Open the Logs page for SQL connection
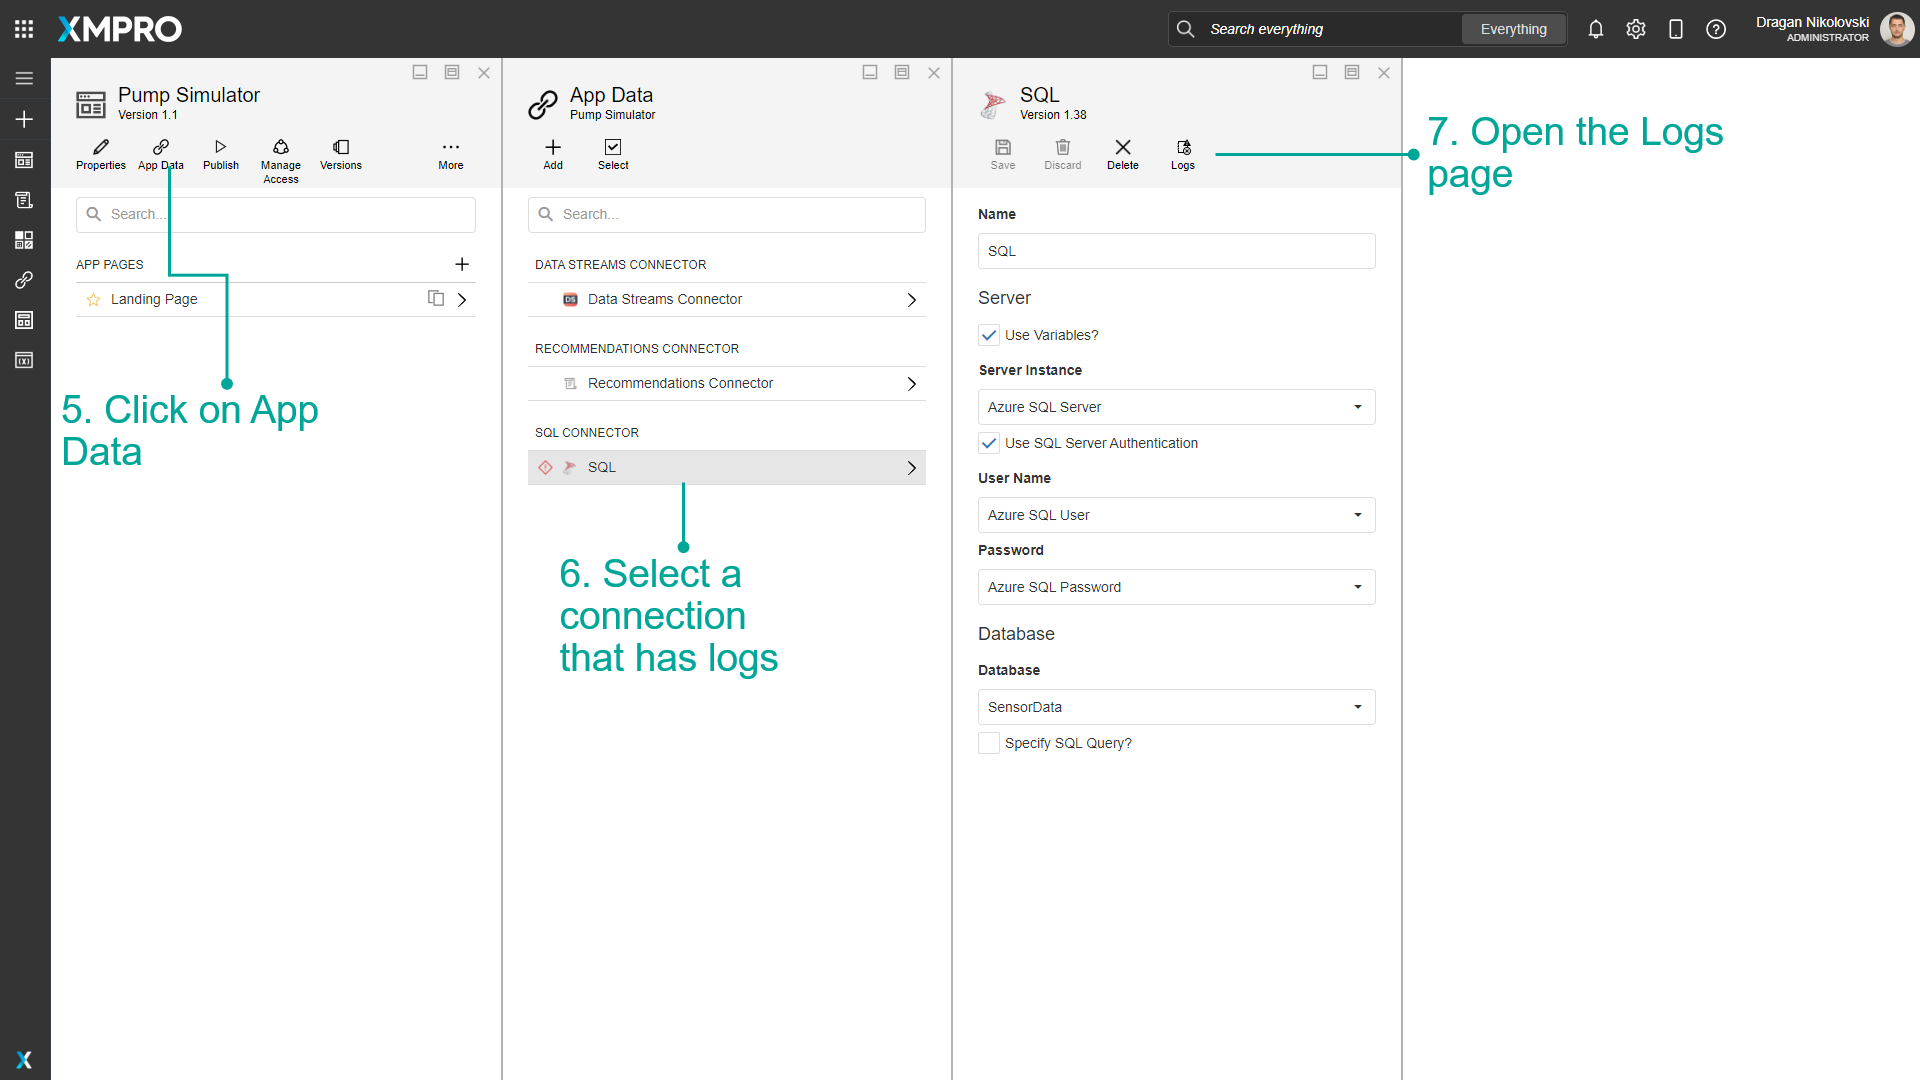This screenshot has width=1920, height=1080. tap(1183, 153)
